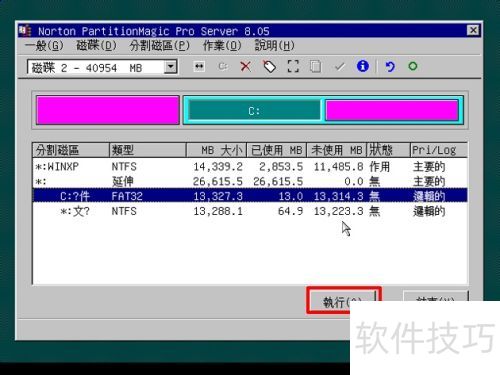
Task: Open the 磁碟(D) menu
Action: click(96, 46)
